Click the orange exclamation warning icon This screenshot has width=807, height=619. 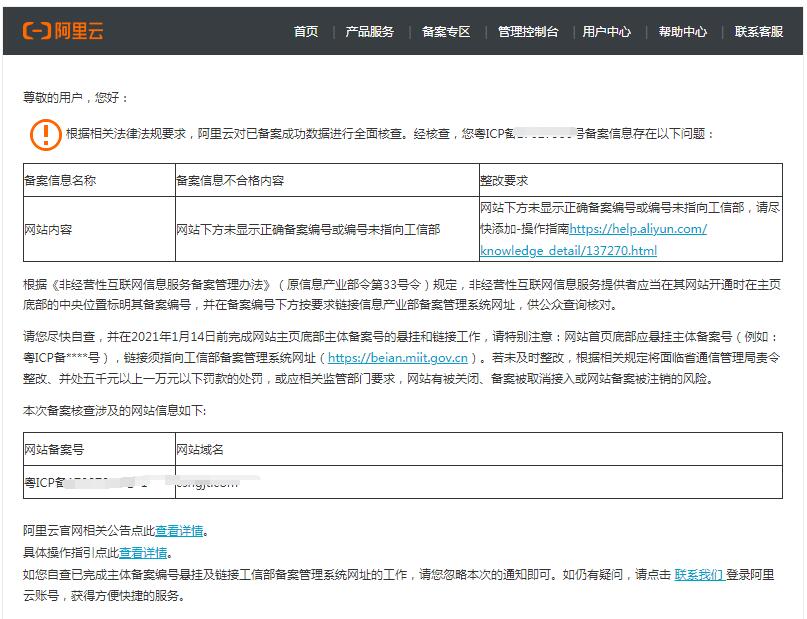click(46, 134)
